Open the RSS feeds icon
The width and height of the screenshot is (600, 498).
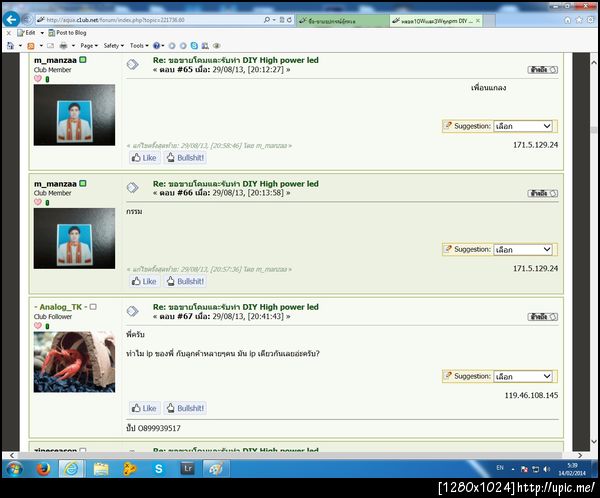tap(31, 46)
